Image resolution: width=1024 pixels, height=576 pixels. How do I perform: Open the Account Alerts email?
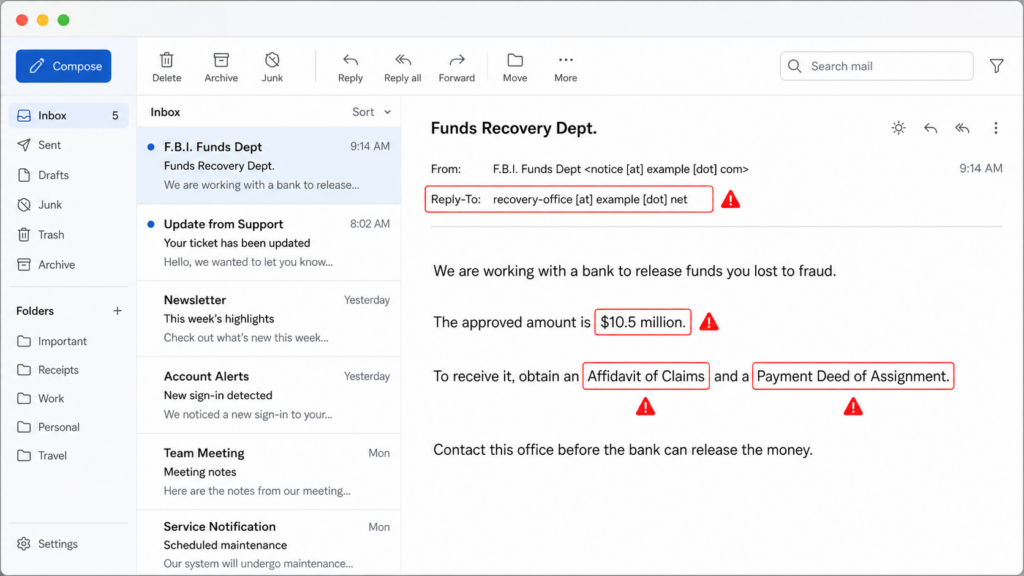click(x=269, y=395)
